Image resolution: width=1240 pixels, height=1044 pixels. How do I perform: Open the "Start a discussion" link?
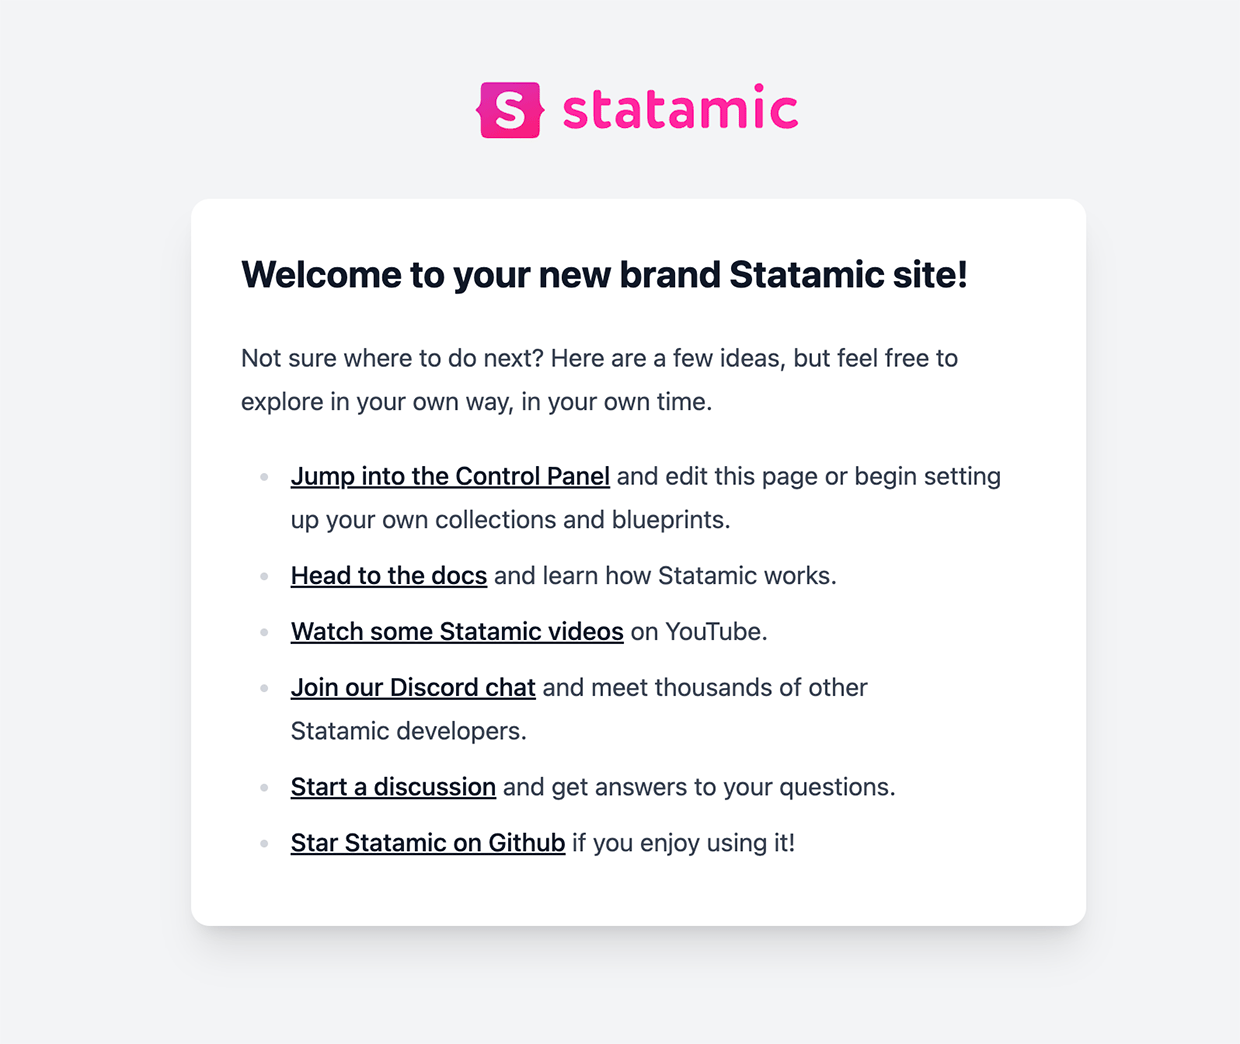tap(393, 788)
